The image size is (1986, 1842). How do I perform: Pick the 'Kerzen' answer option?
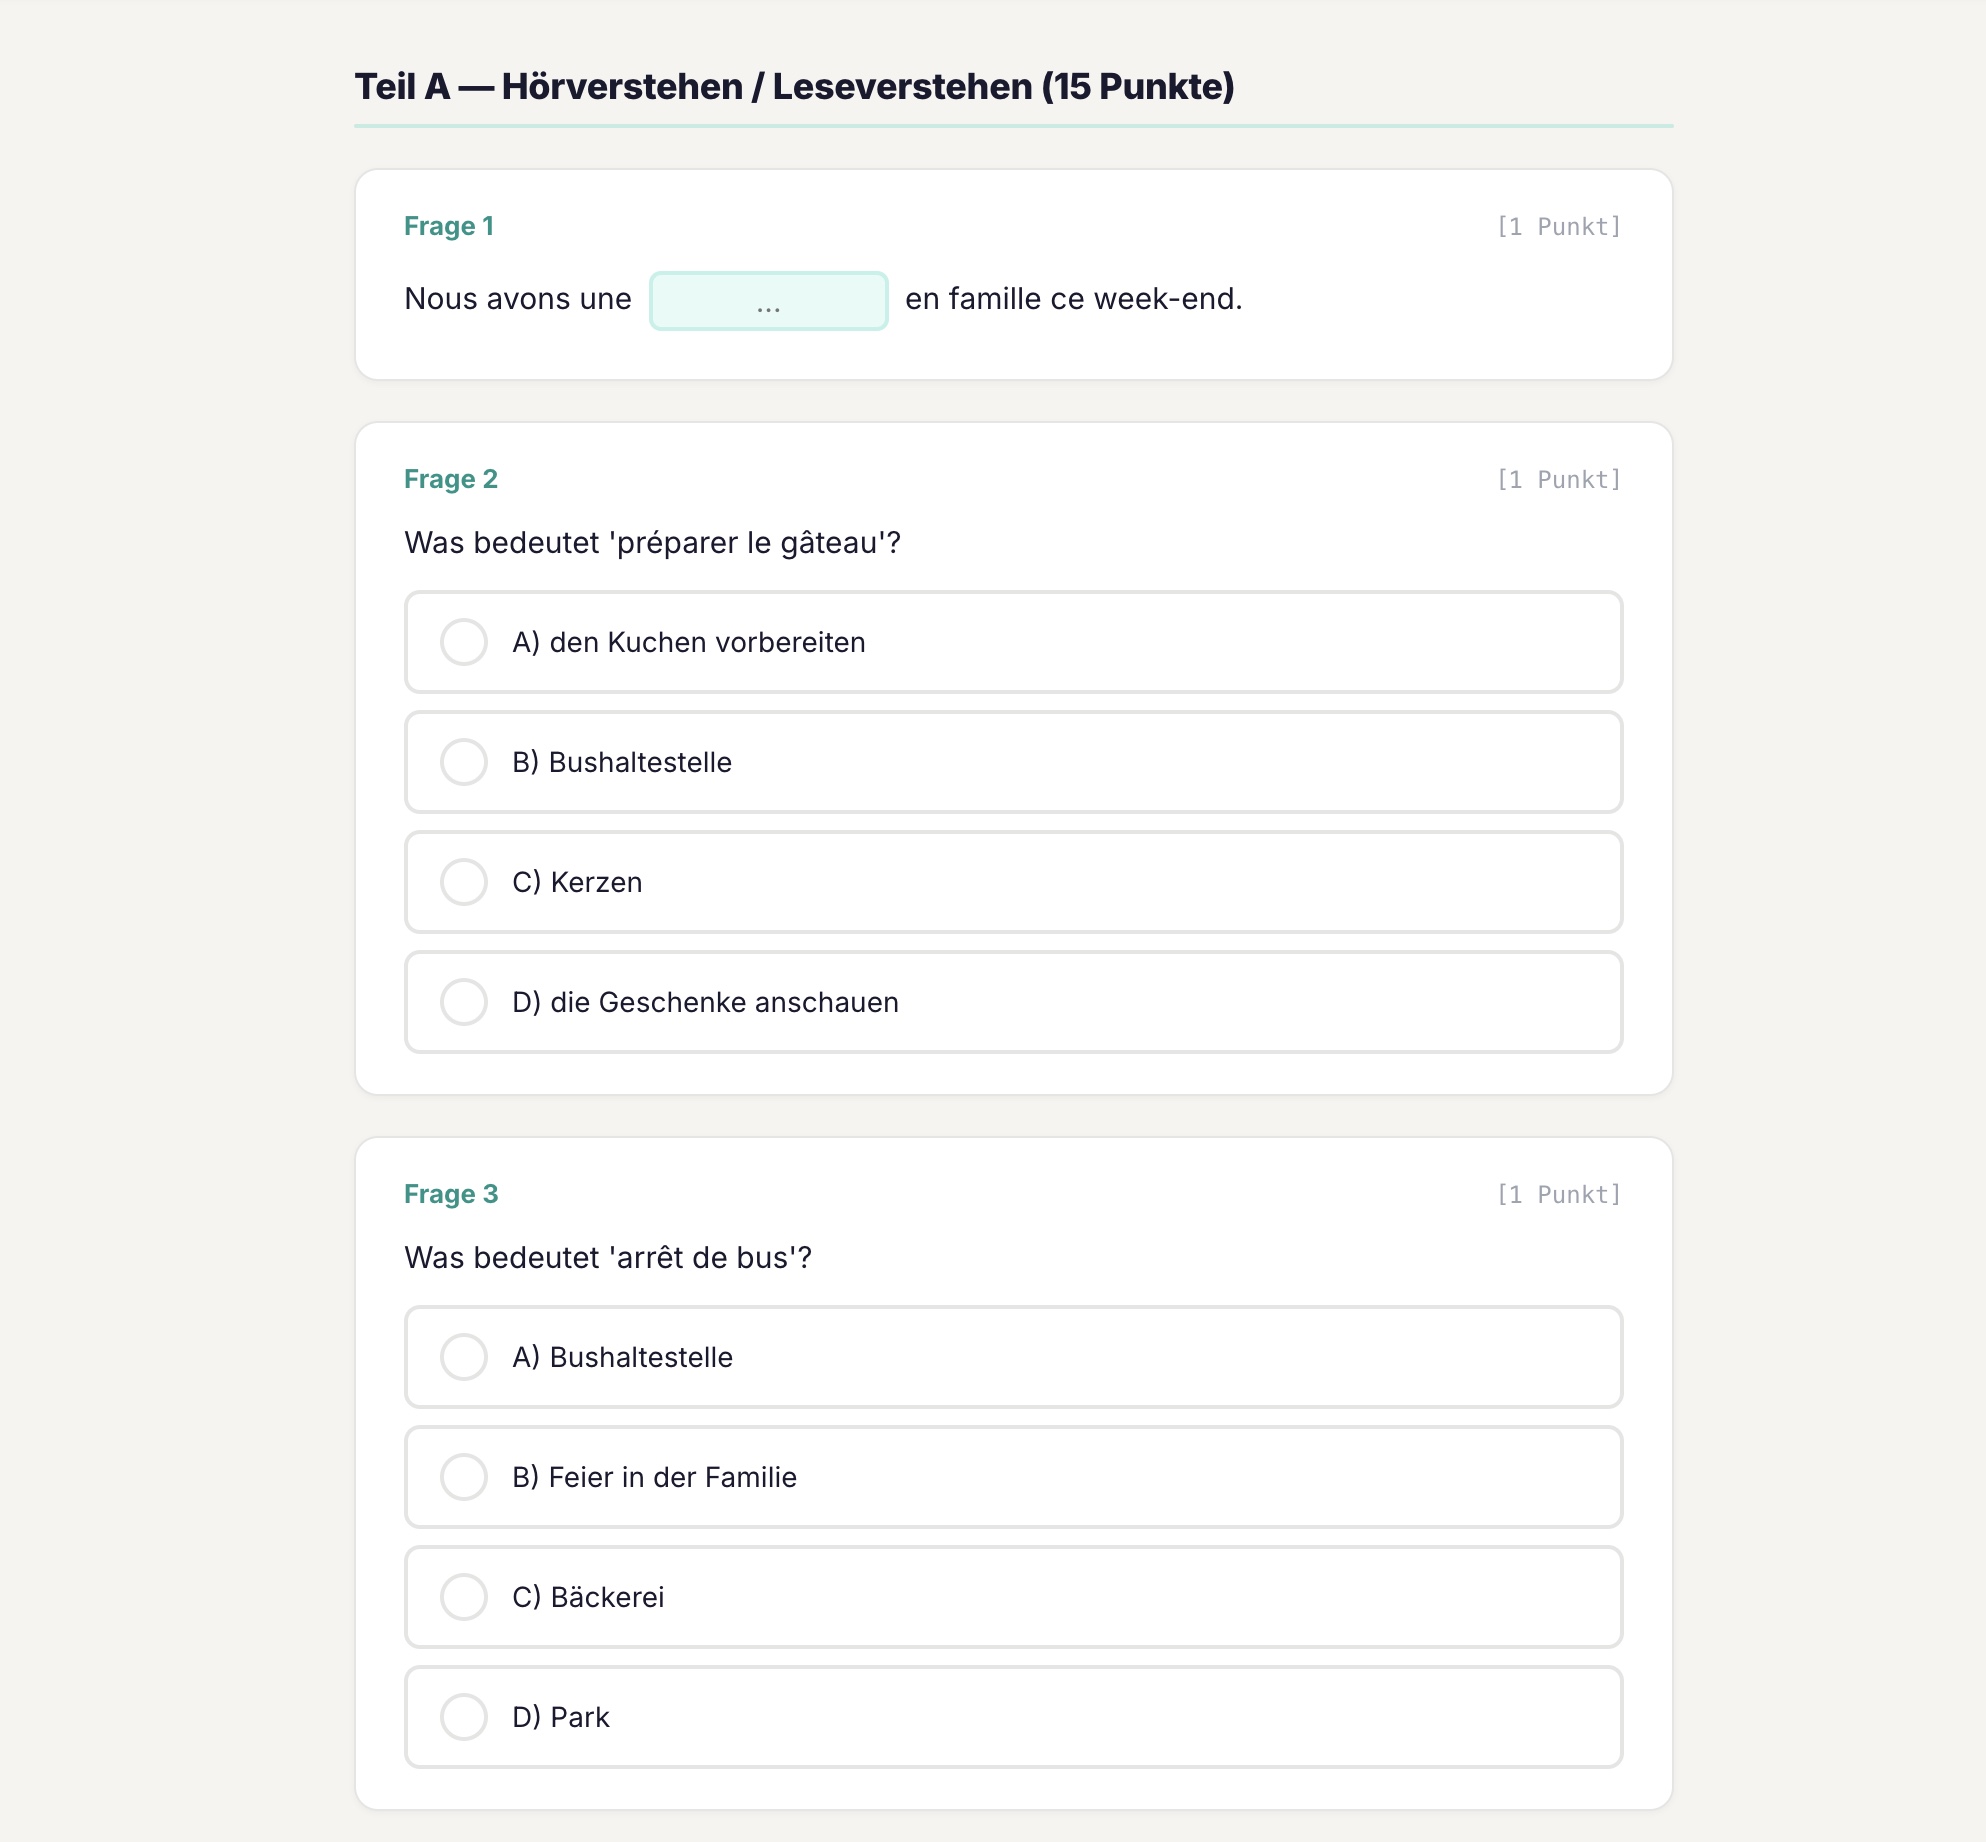464,882
